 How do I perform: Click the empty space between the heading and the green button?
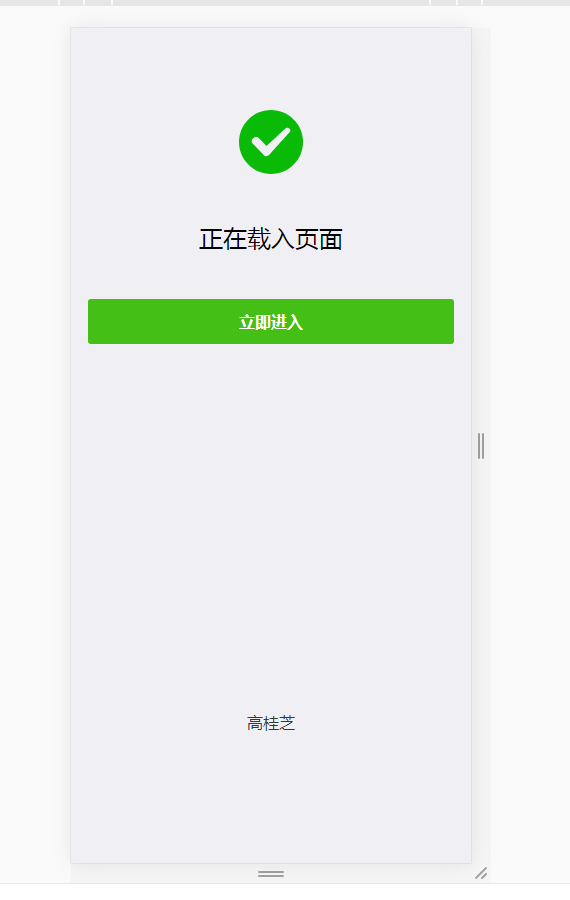[x=271, y=276]
